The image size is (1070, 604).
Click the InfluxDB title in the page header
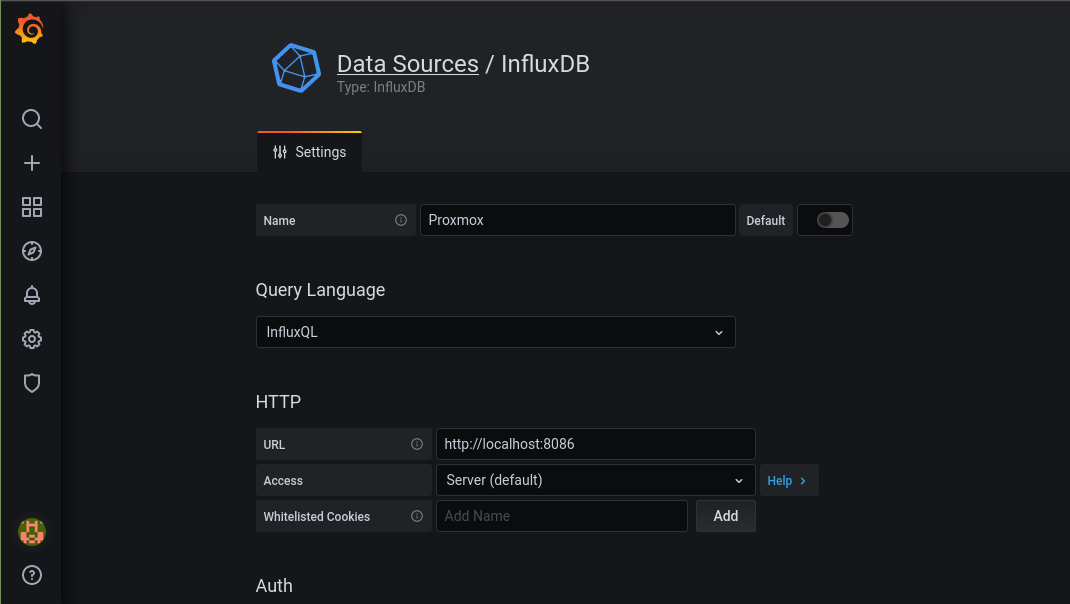[x=545, y=63]
